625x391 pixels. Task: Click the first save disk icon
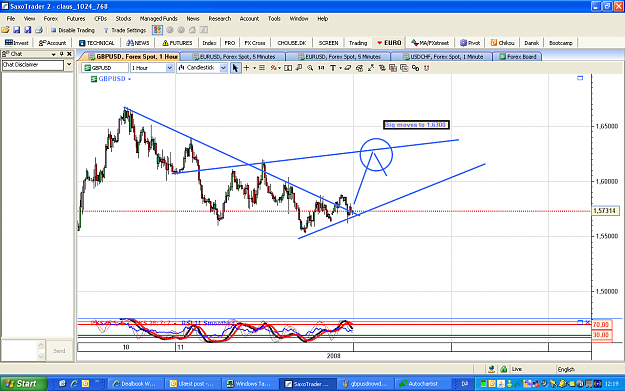point(16,30)
